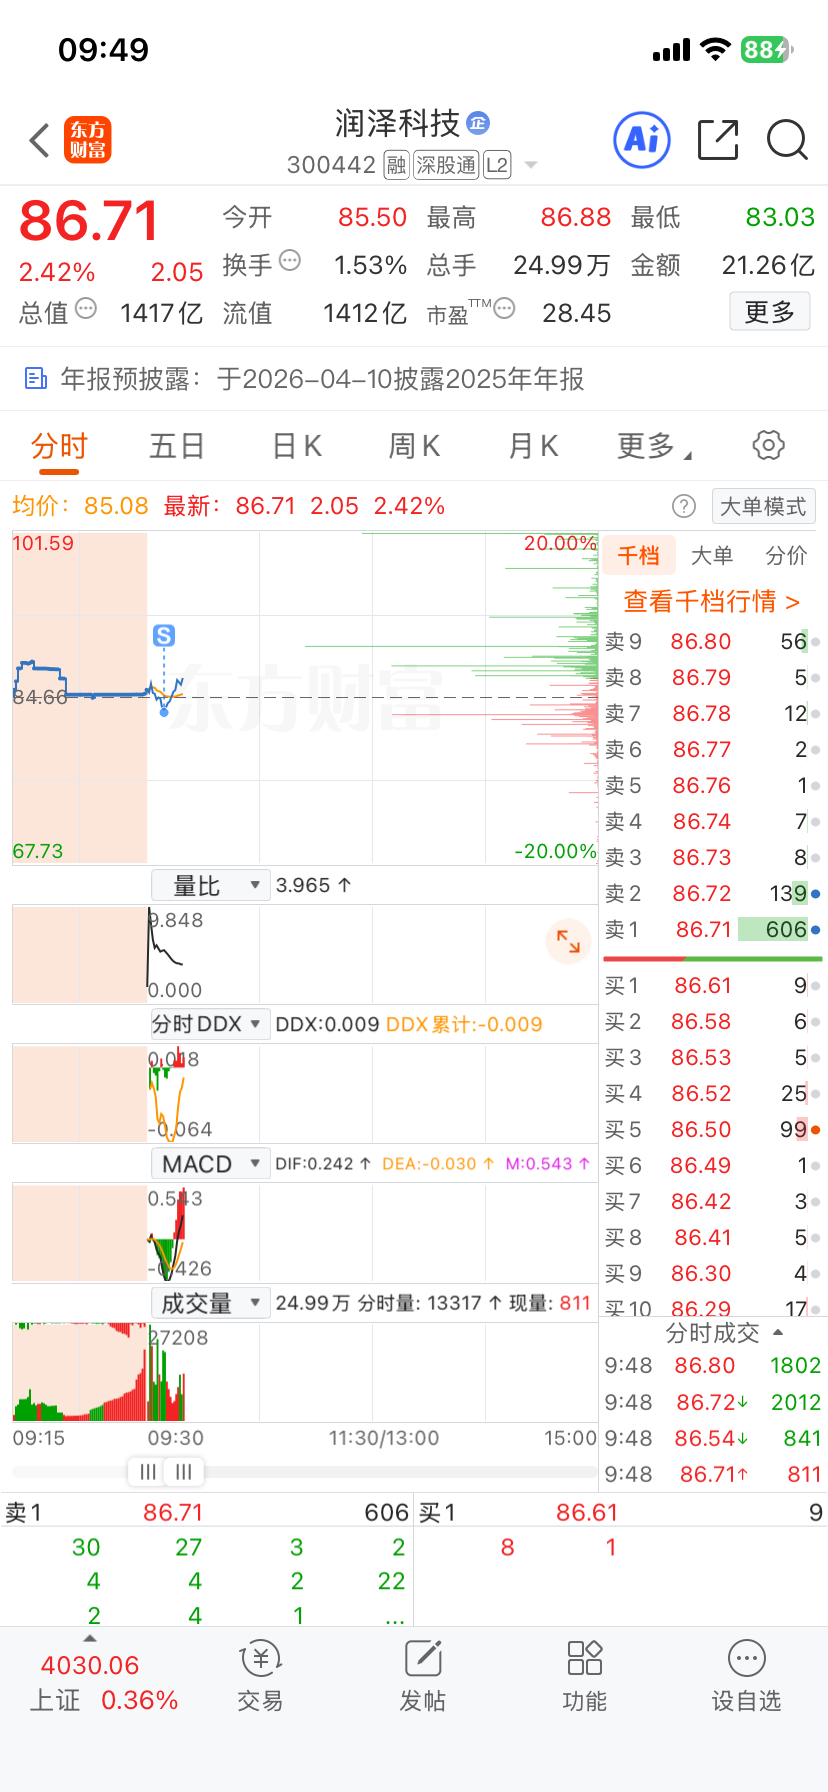Screen dimensions: 828x1792
Task: Select the 大单 tab
Action: 712,556
